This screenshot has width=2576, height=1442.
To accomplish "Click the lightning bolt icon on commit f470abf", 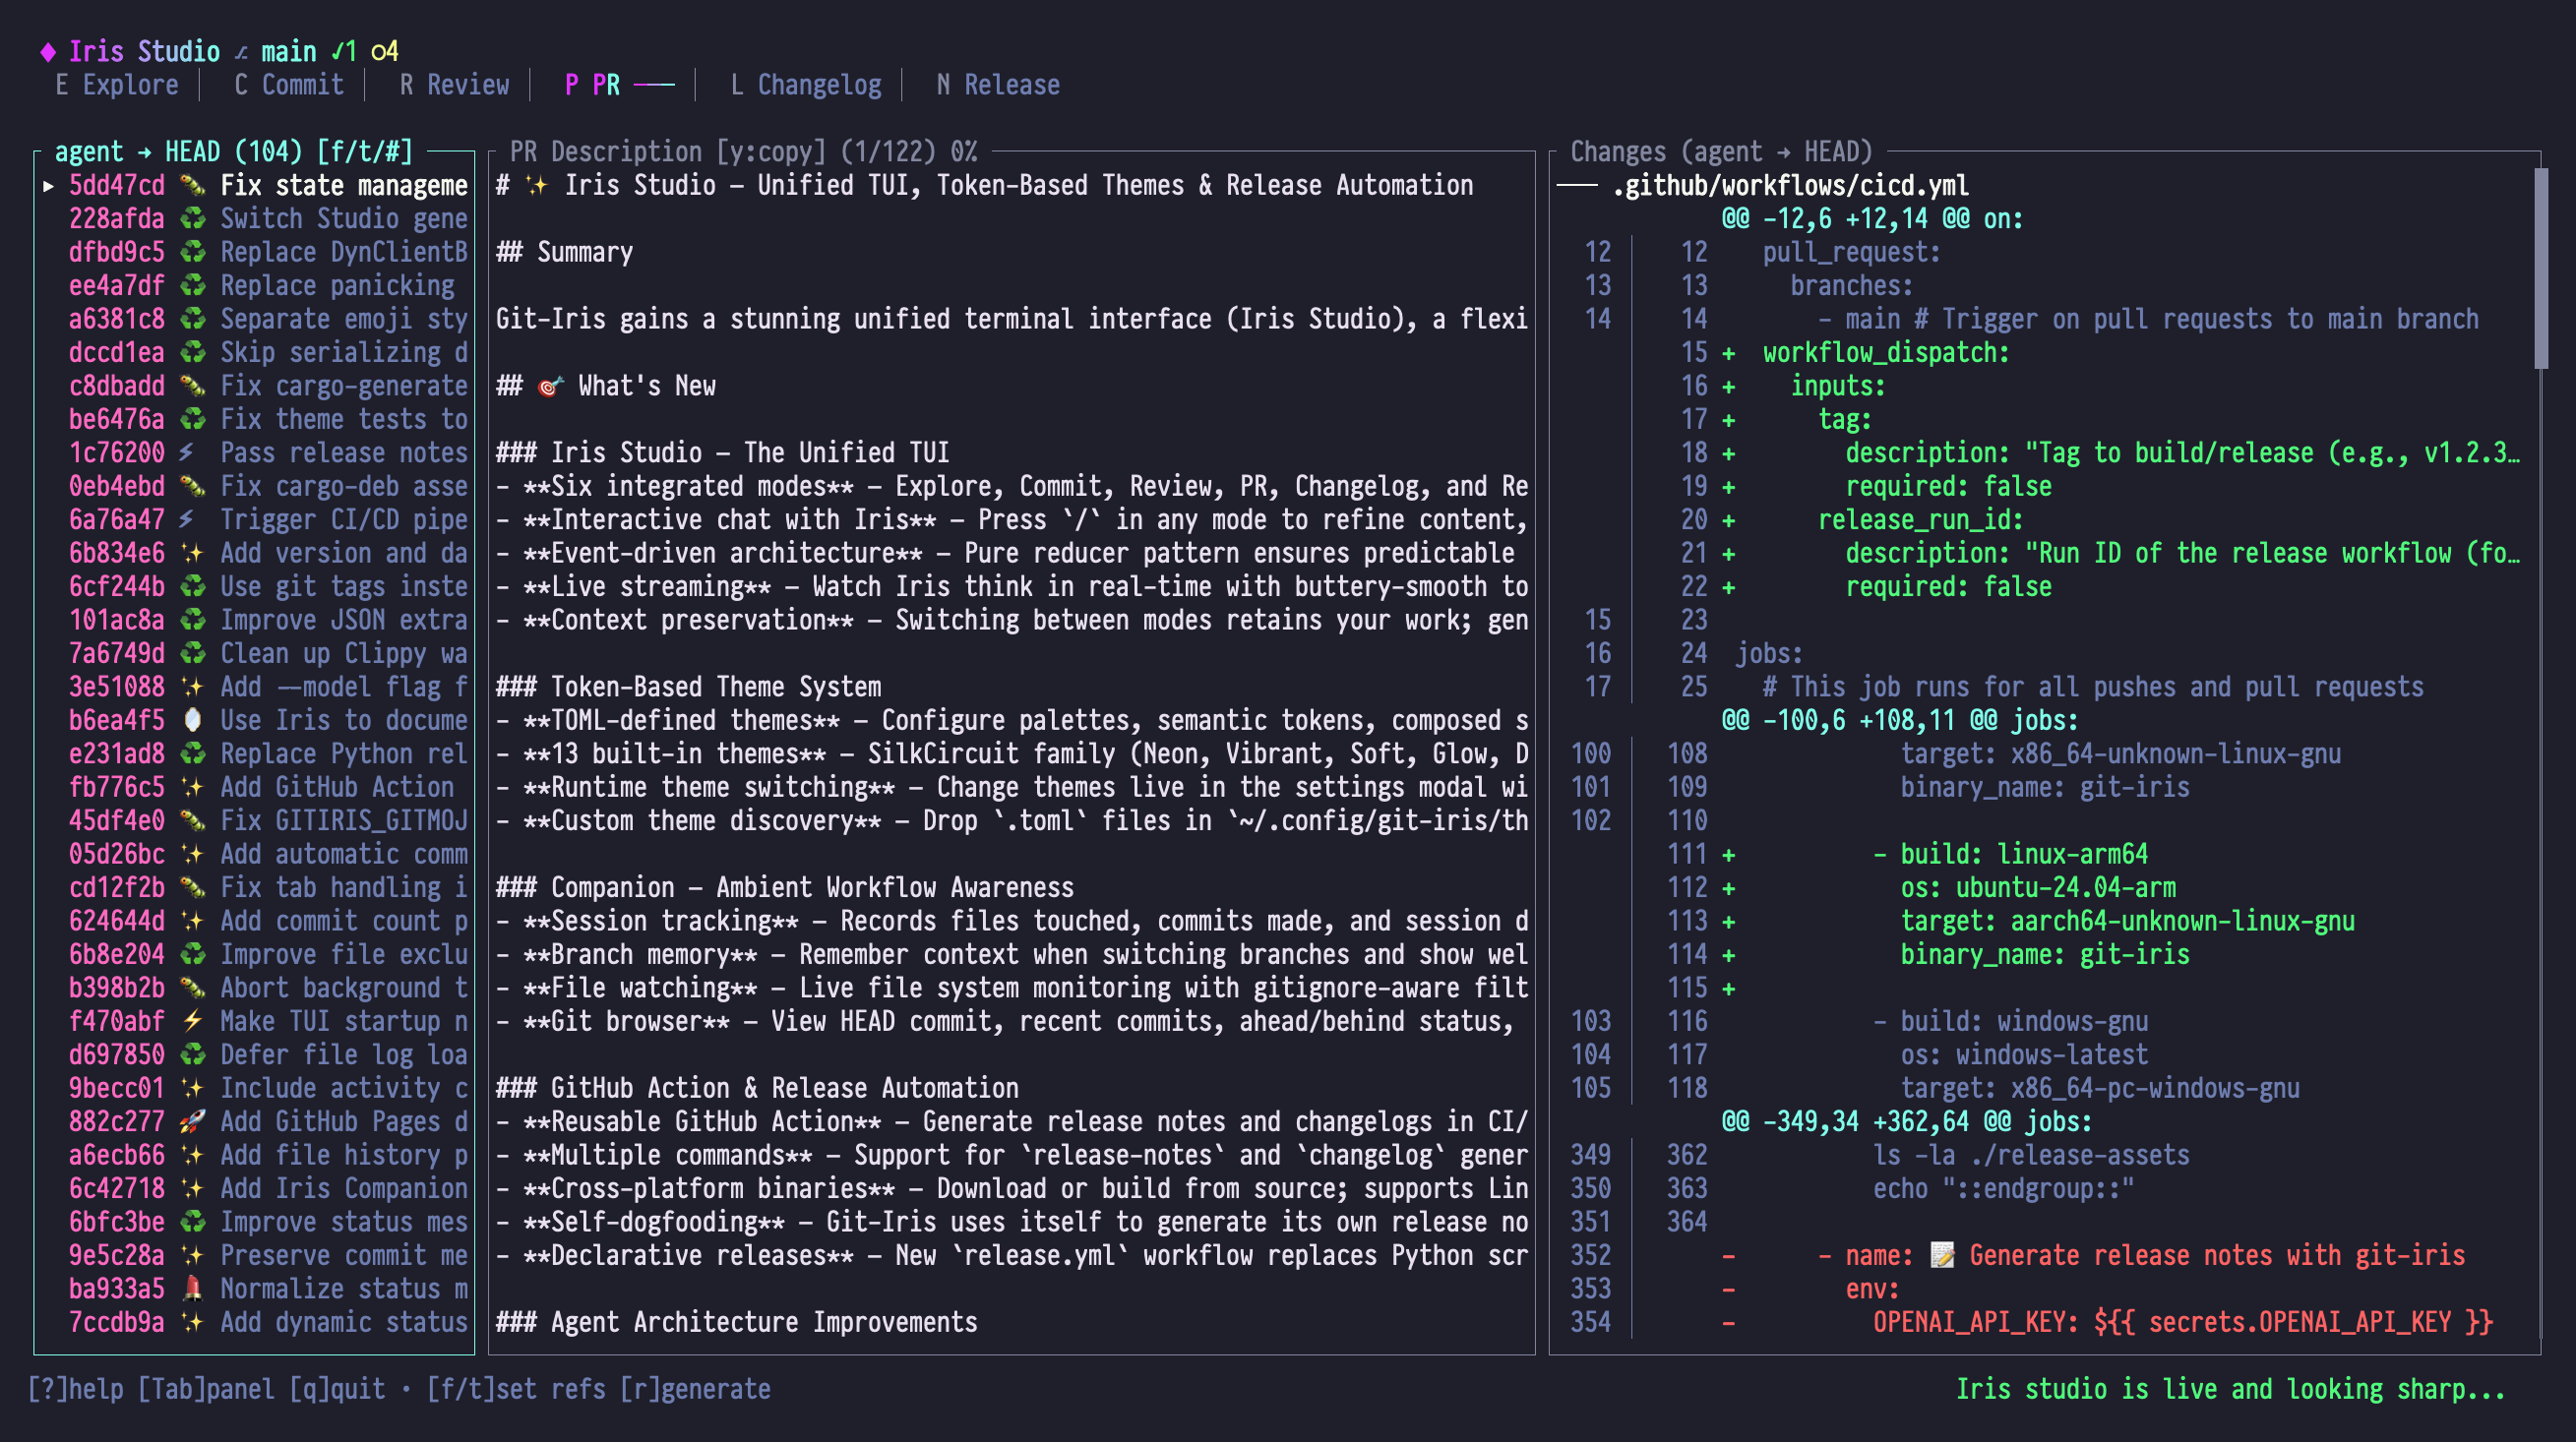I will coord(192,1021).
